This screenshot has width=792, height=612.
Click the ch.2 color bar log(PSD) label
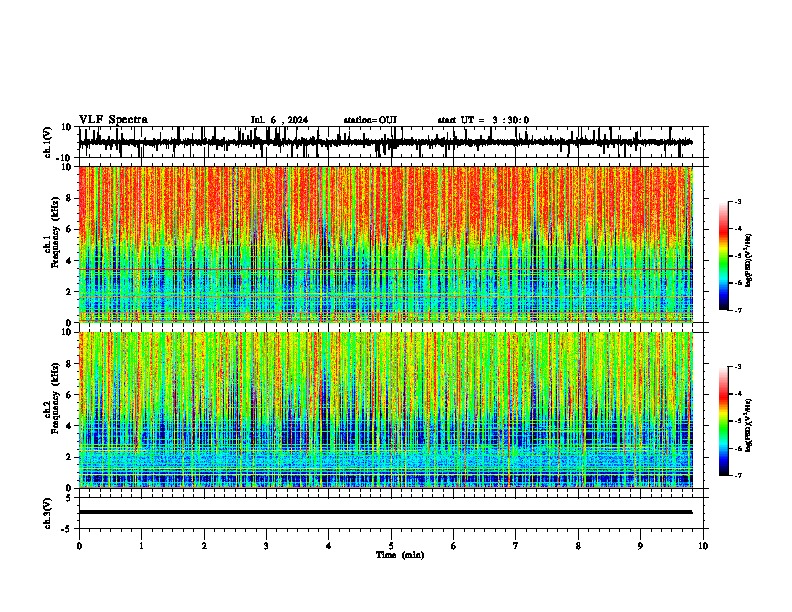(748, 425)
